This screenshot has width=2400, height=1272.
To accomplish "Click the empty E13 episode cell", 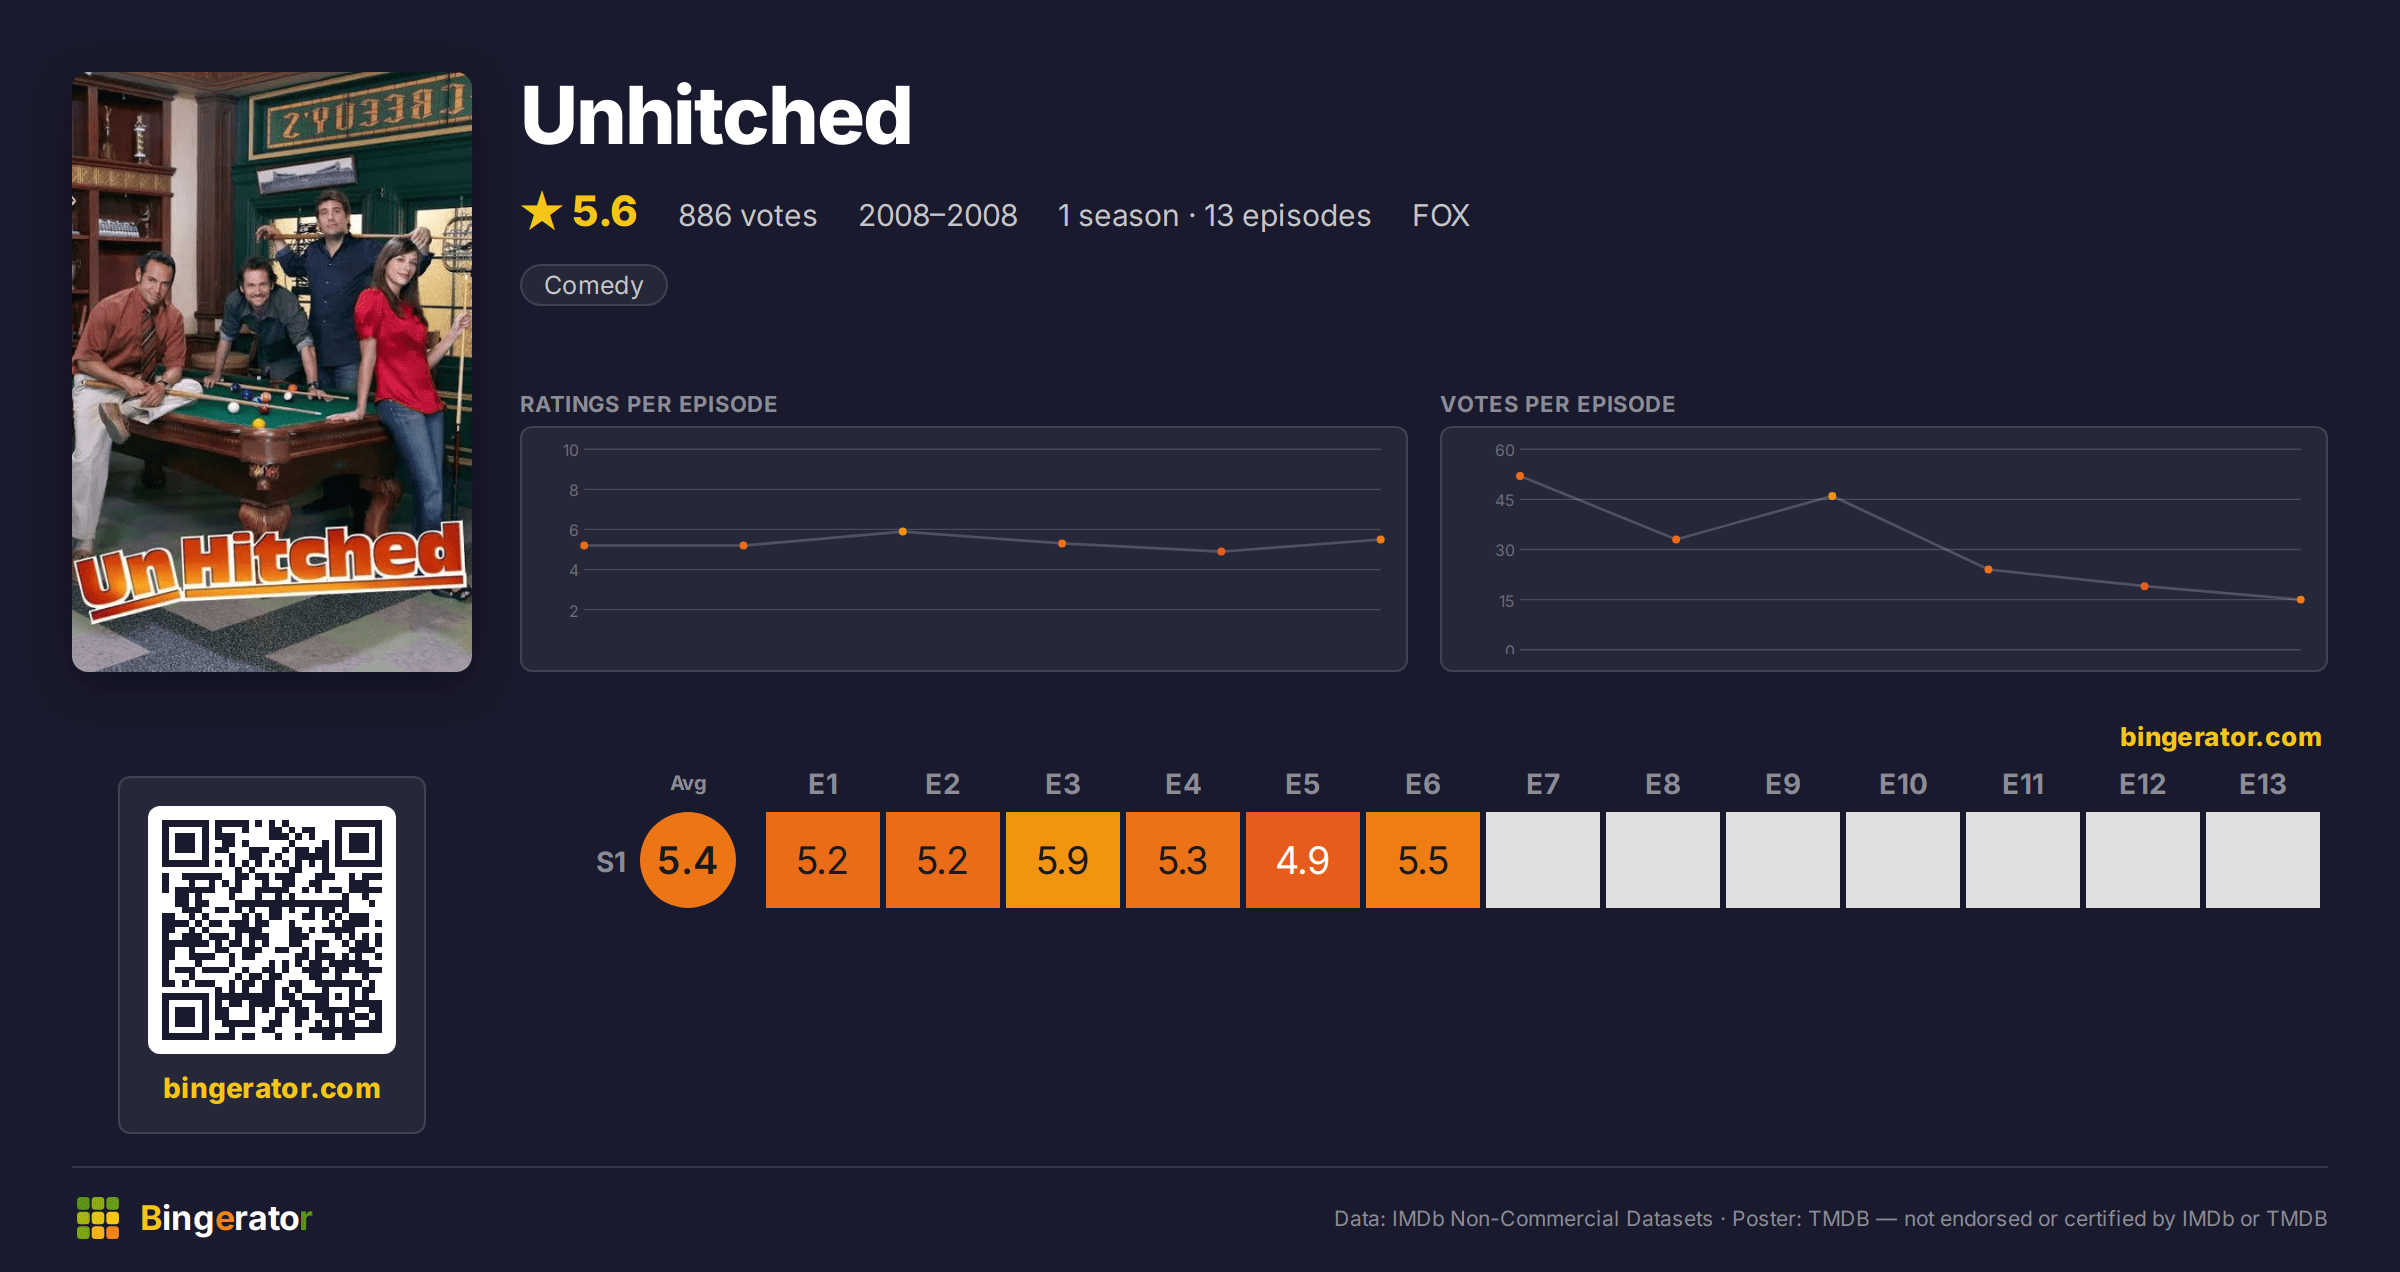I will pos(2263,860).
